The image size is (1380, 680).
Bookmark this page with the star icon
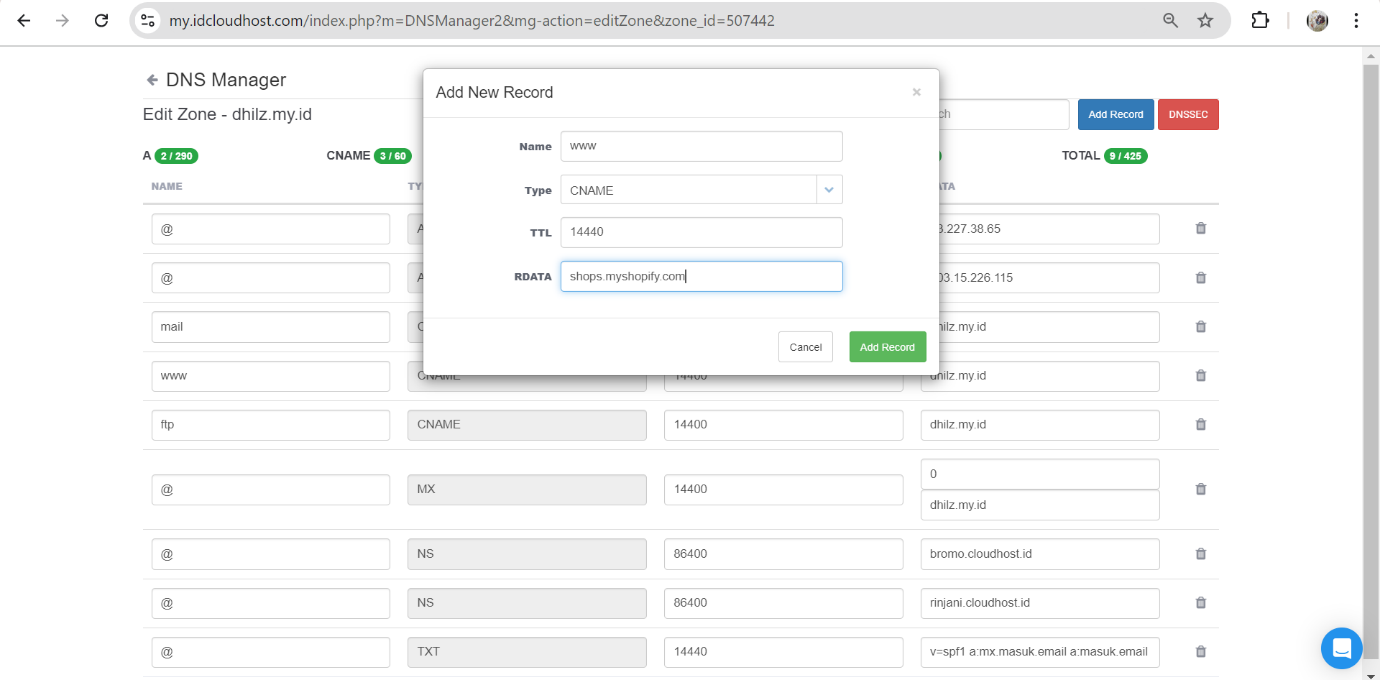coord(1205,20)
